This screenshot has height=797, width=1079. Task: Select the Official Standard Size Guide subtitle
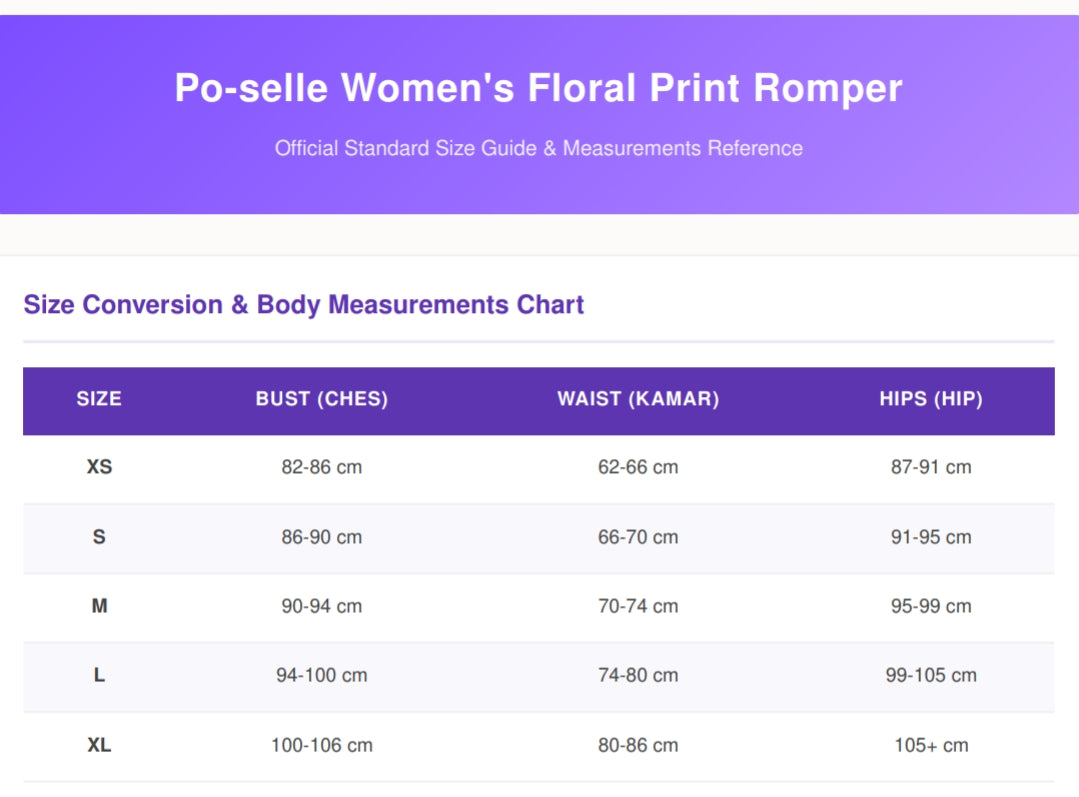[539, 148]
